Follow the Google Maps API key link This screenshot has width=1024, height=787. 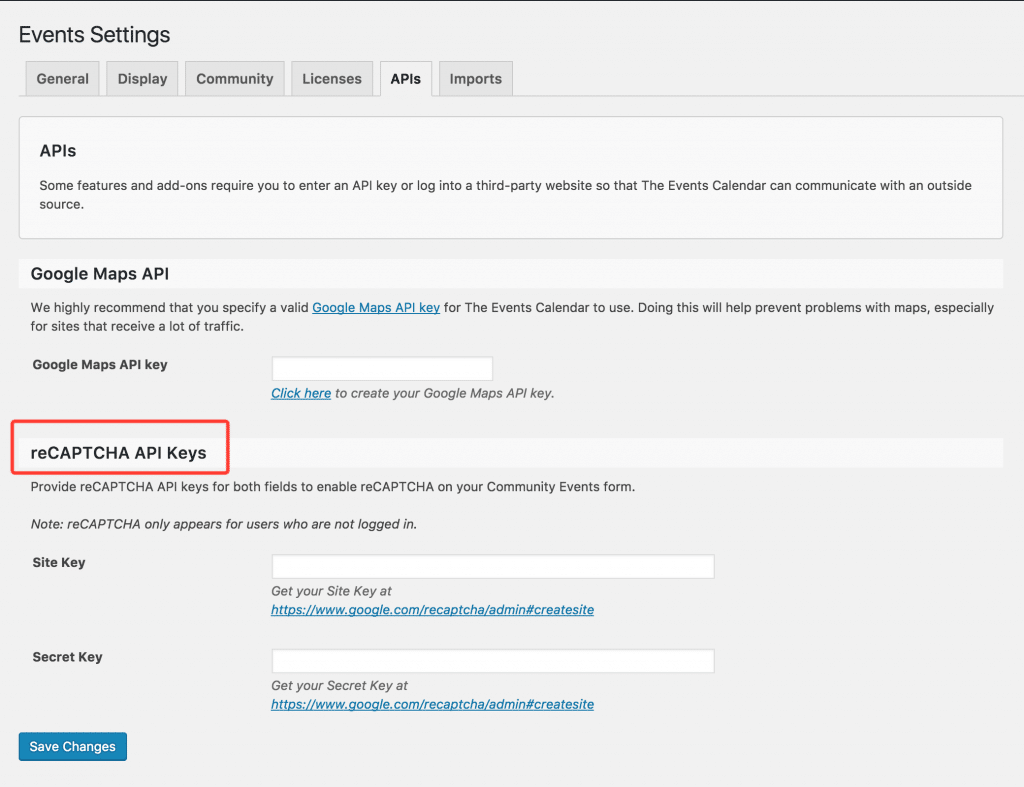point(376,308)
